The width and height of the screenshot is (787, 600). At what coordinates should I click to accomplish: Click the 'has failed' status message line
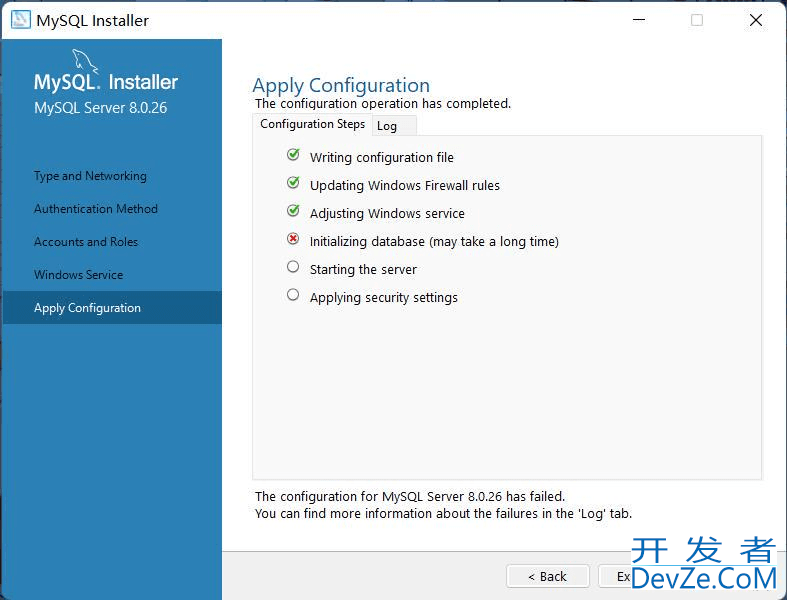[x=410, y=497]
